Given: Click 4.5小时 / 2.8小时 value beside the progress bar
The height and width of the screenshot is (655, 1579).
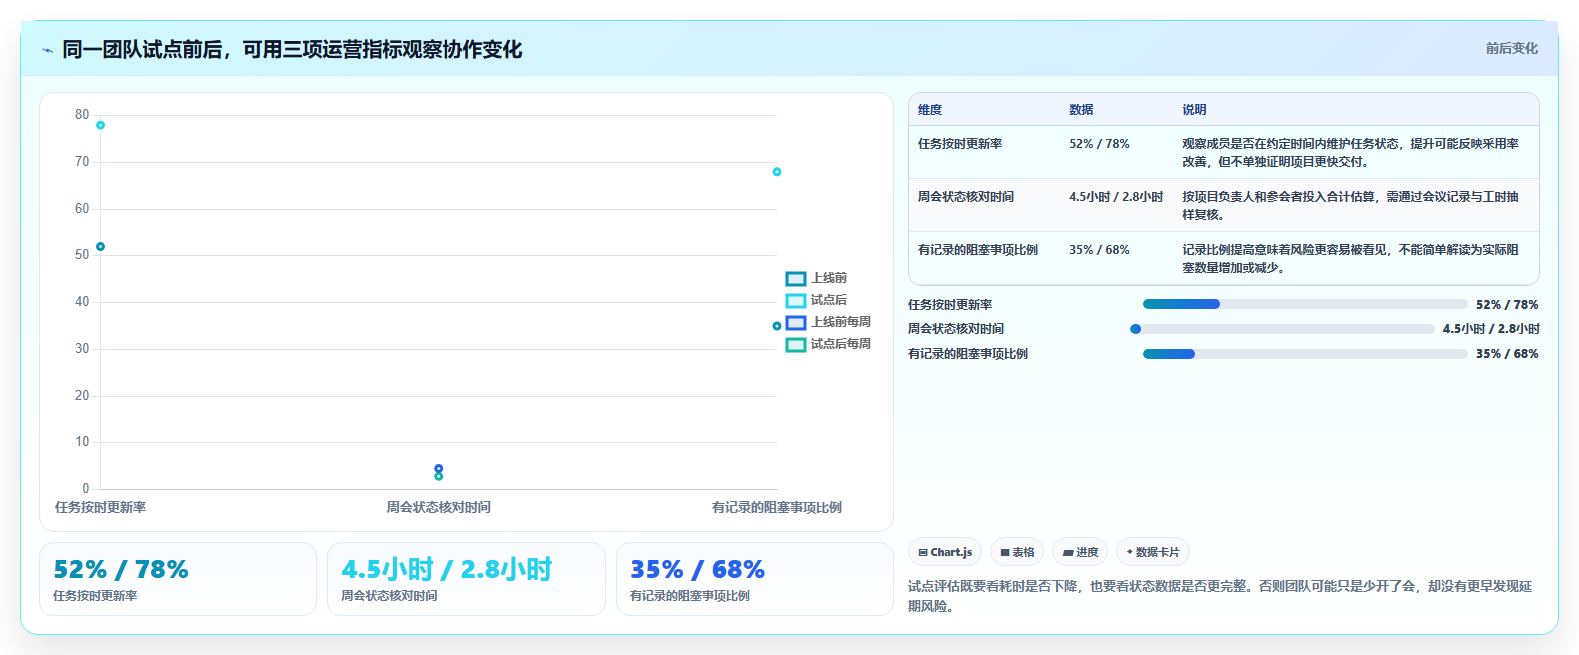Looking at the screenshot, I should coord(1490,329).
